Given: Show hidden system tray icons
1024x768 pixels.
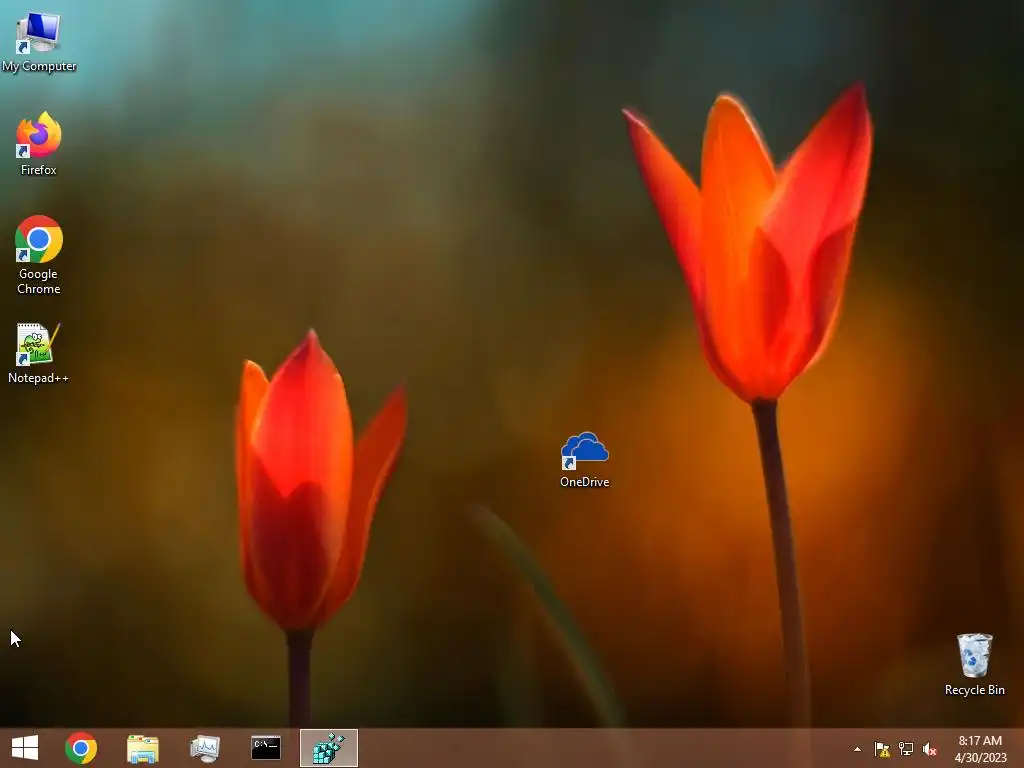Looking at the screenshot, I should 857,749.
